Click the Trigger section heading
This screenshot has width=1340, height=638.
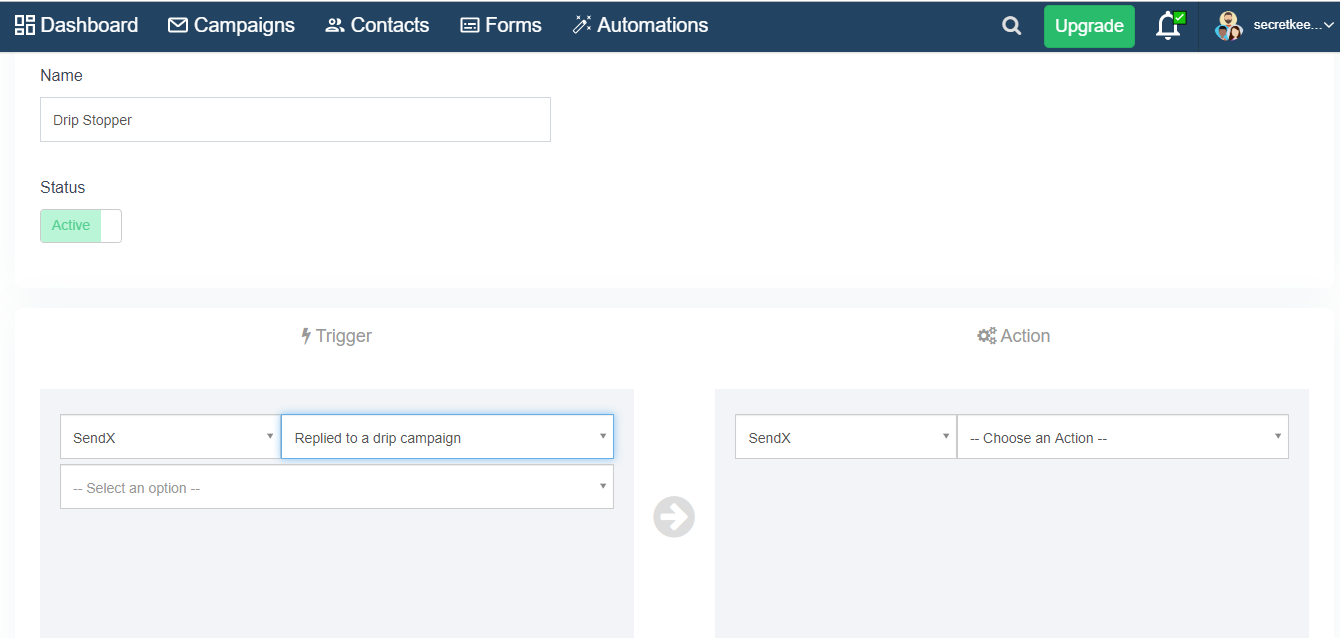pos(337,336)
